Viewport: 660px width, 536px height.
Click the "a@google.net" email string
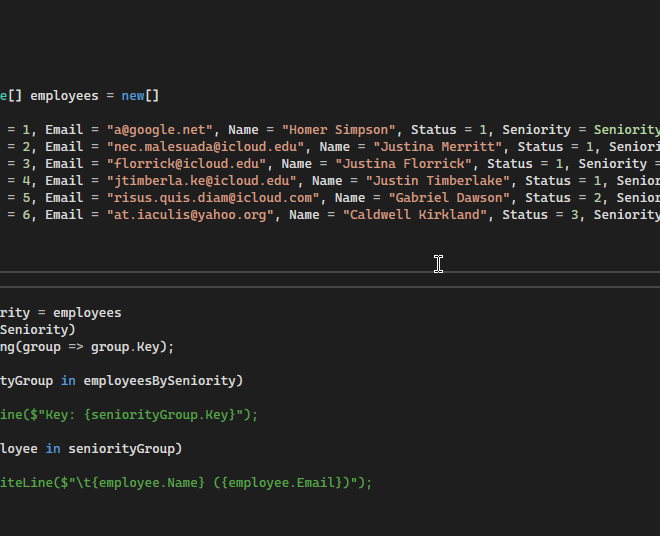[160, 130]
